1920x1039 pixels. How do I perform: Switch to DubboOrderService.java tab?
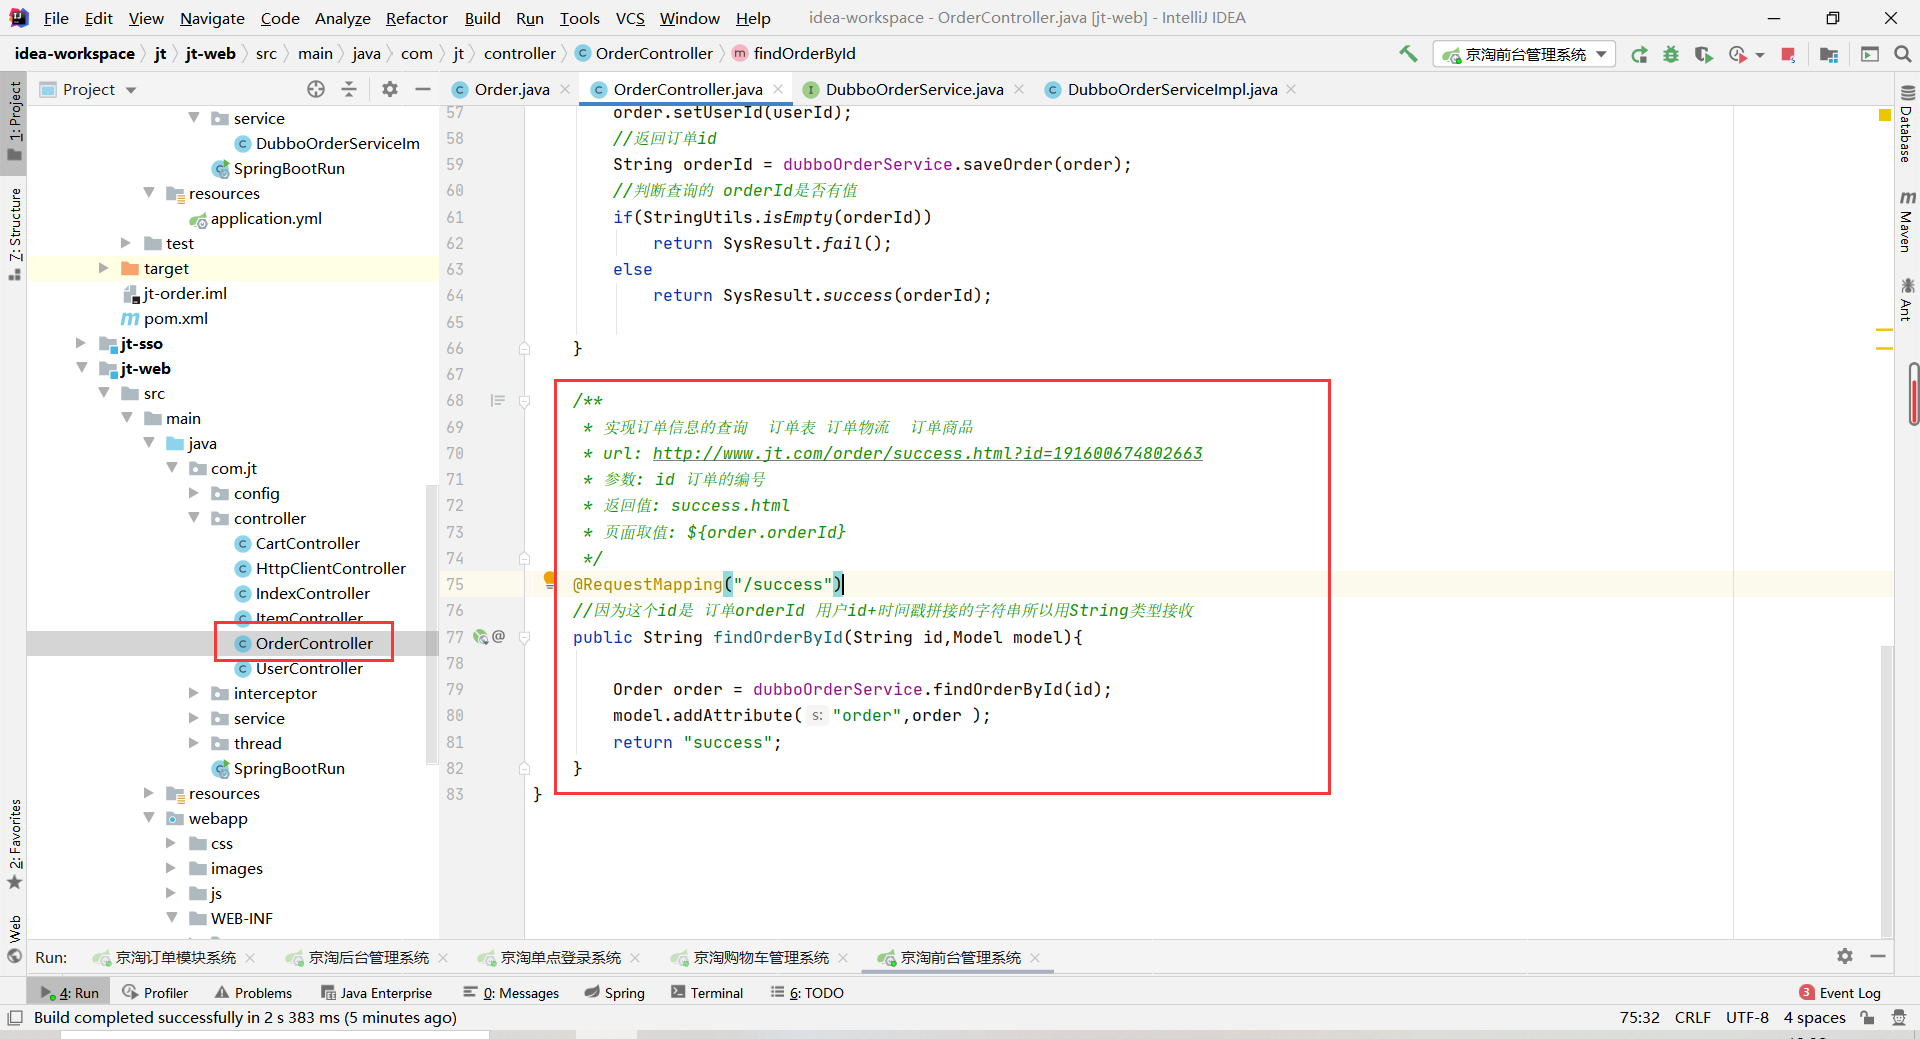(913, 90)
